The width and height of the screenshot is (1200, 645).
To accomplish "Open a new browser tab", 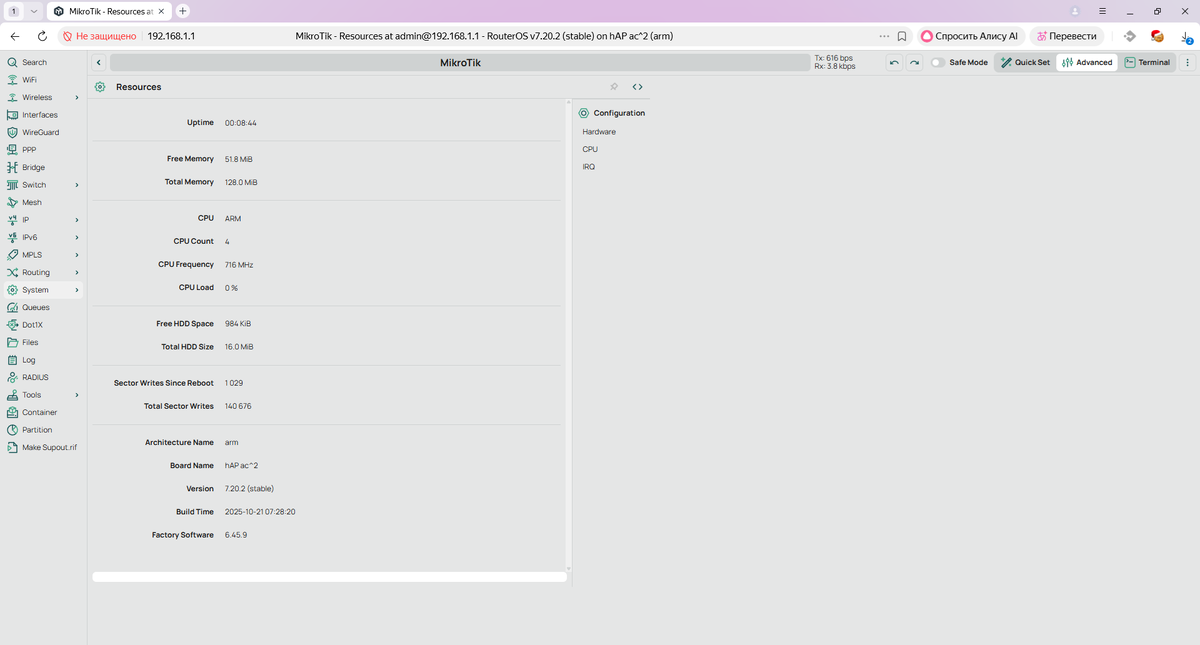I will (183, 11).
